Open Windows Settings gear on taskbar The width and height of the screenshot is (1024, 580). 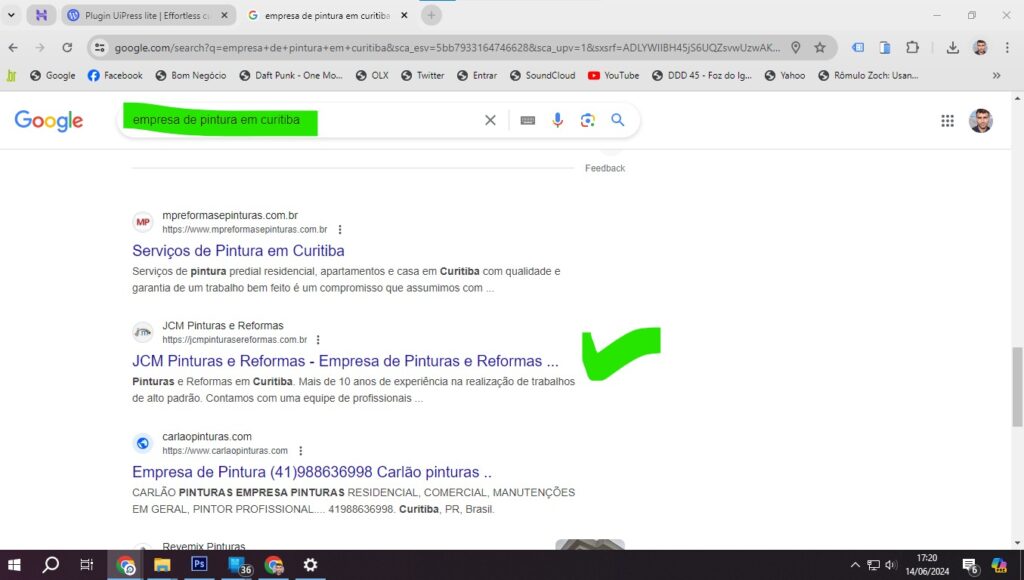[x=310, y=565]
